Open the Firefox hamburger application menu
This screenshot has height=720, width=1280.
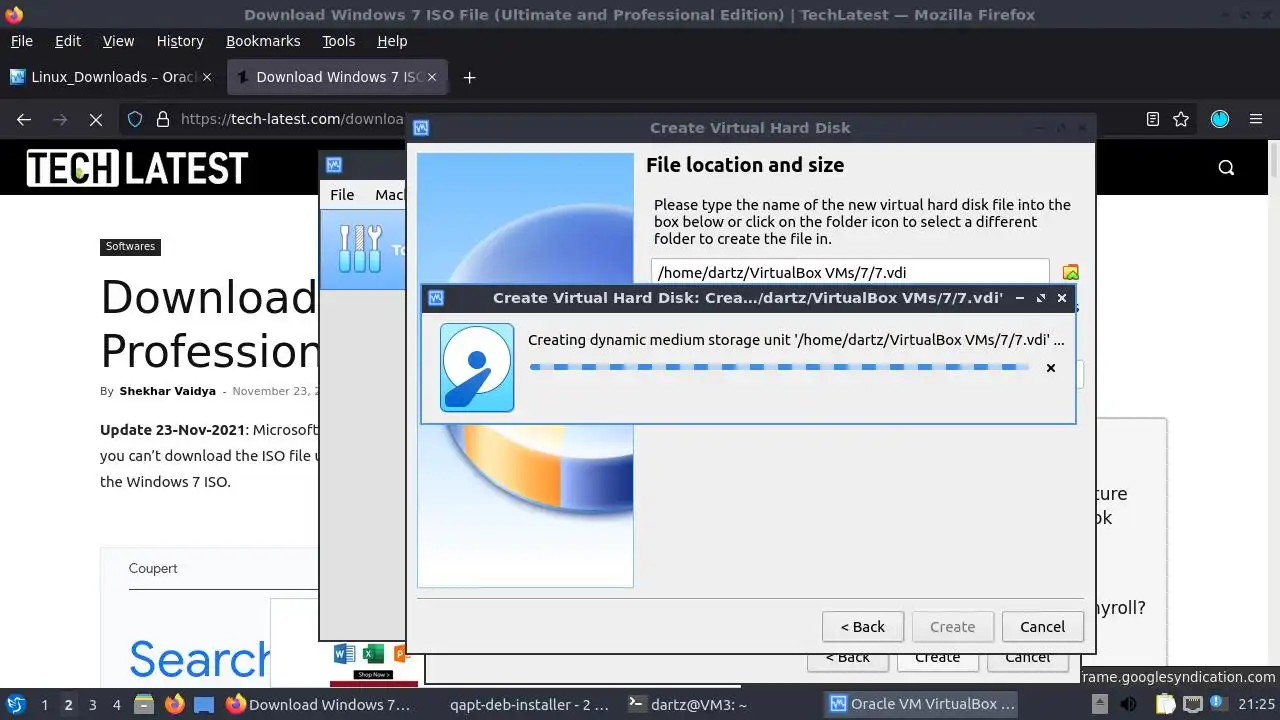click(x=1256, y=119)
